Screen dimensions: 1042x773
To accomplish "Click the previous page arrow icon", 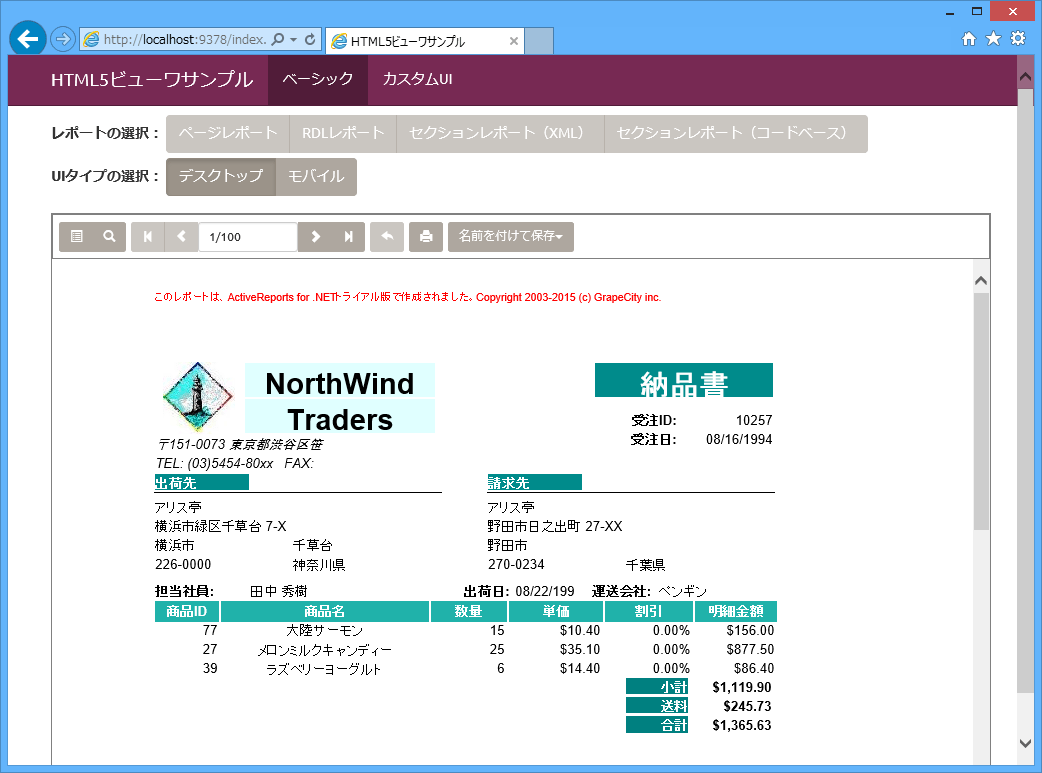I will click(181, 237).
